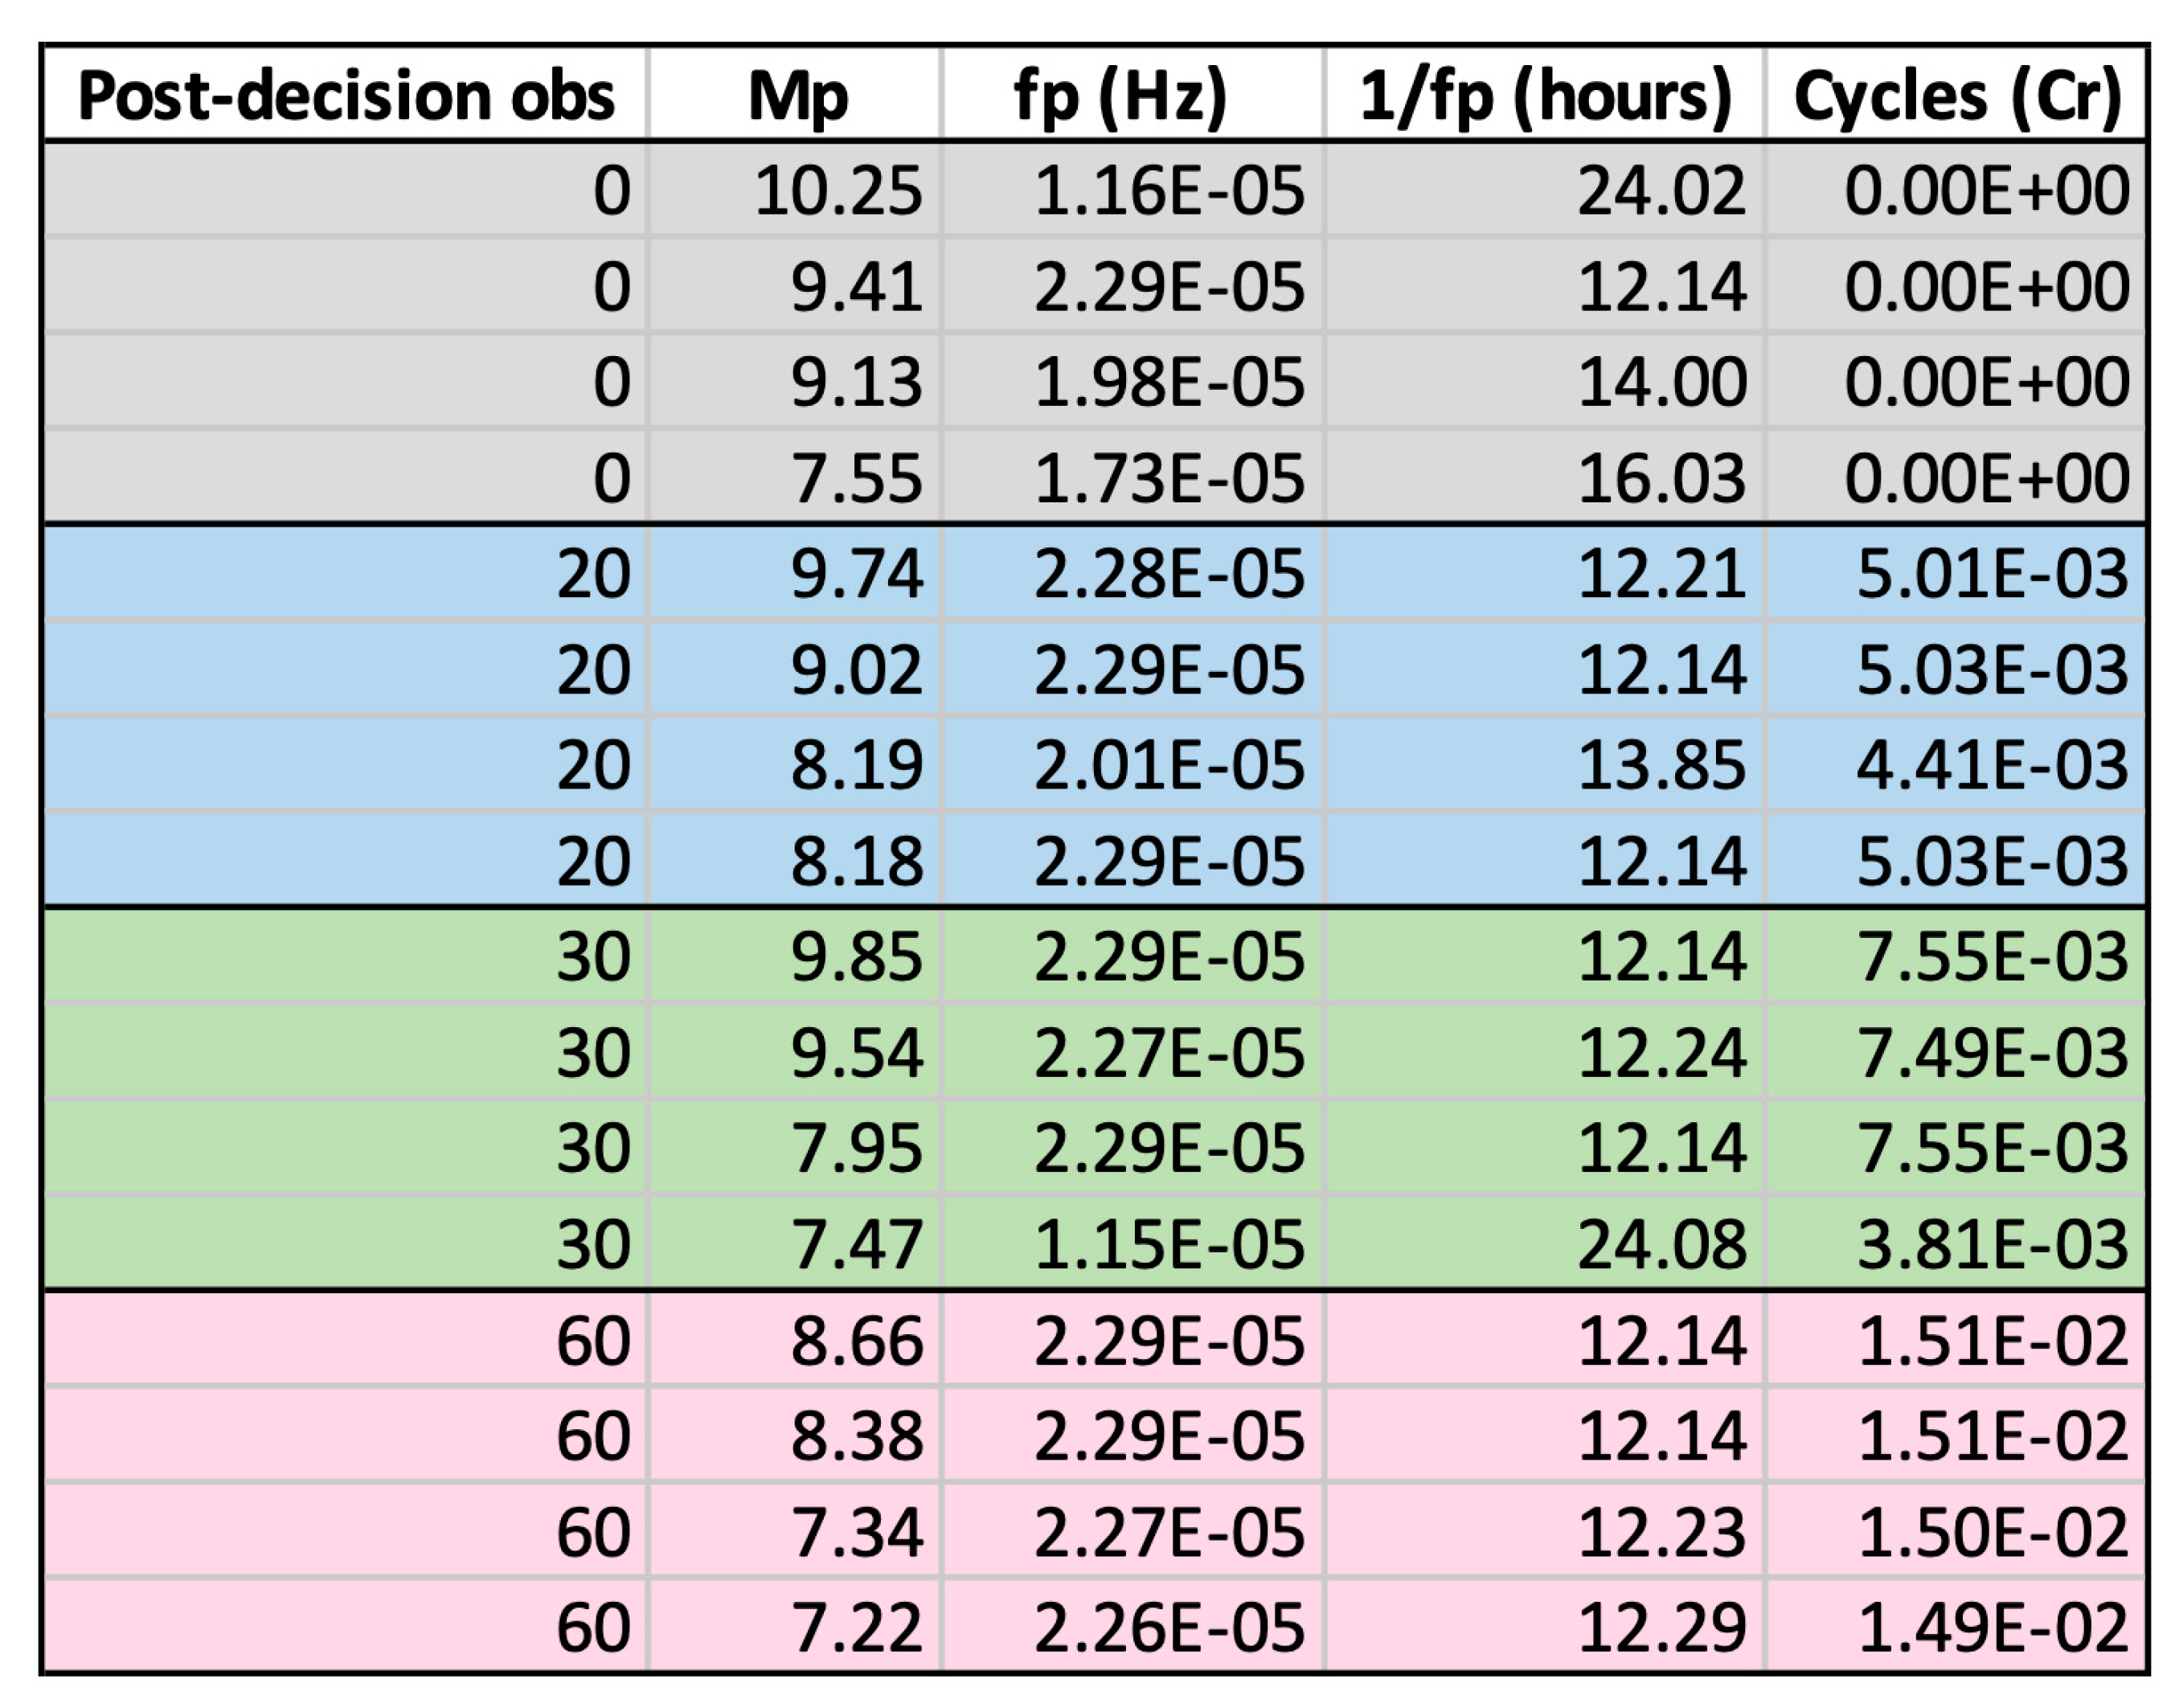Screen dimensions: 2179x1708
Task: Select the fp cell reading 2.01E-05
Action: tap(1168, 765)
